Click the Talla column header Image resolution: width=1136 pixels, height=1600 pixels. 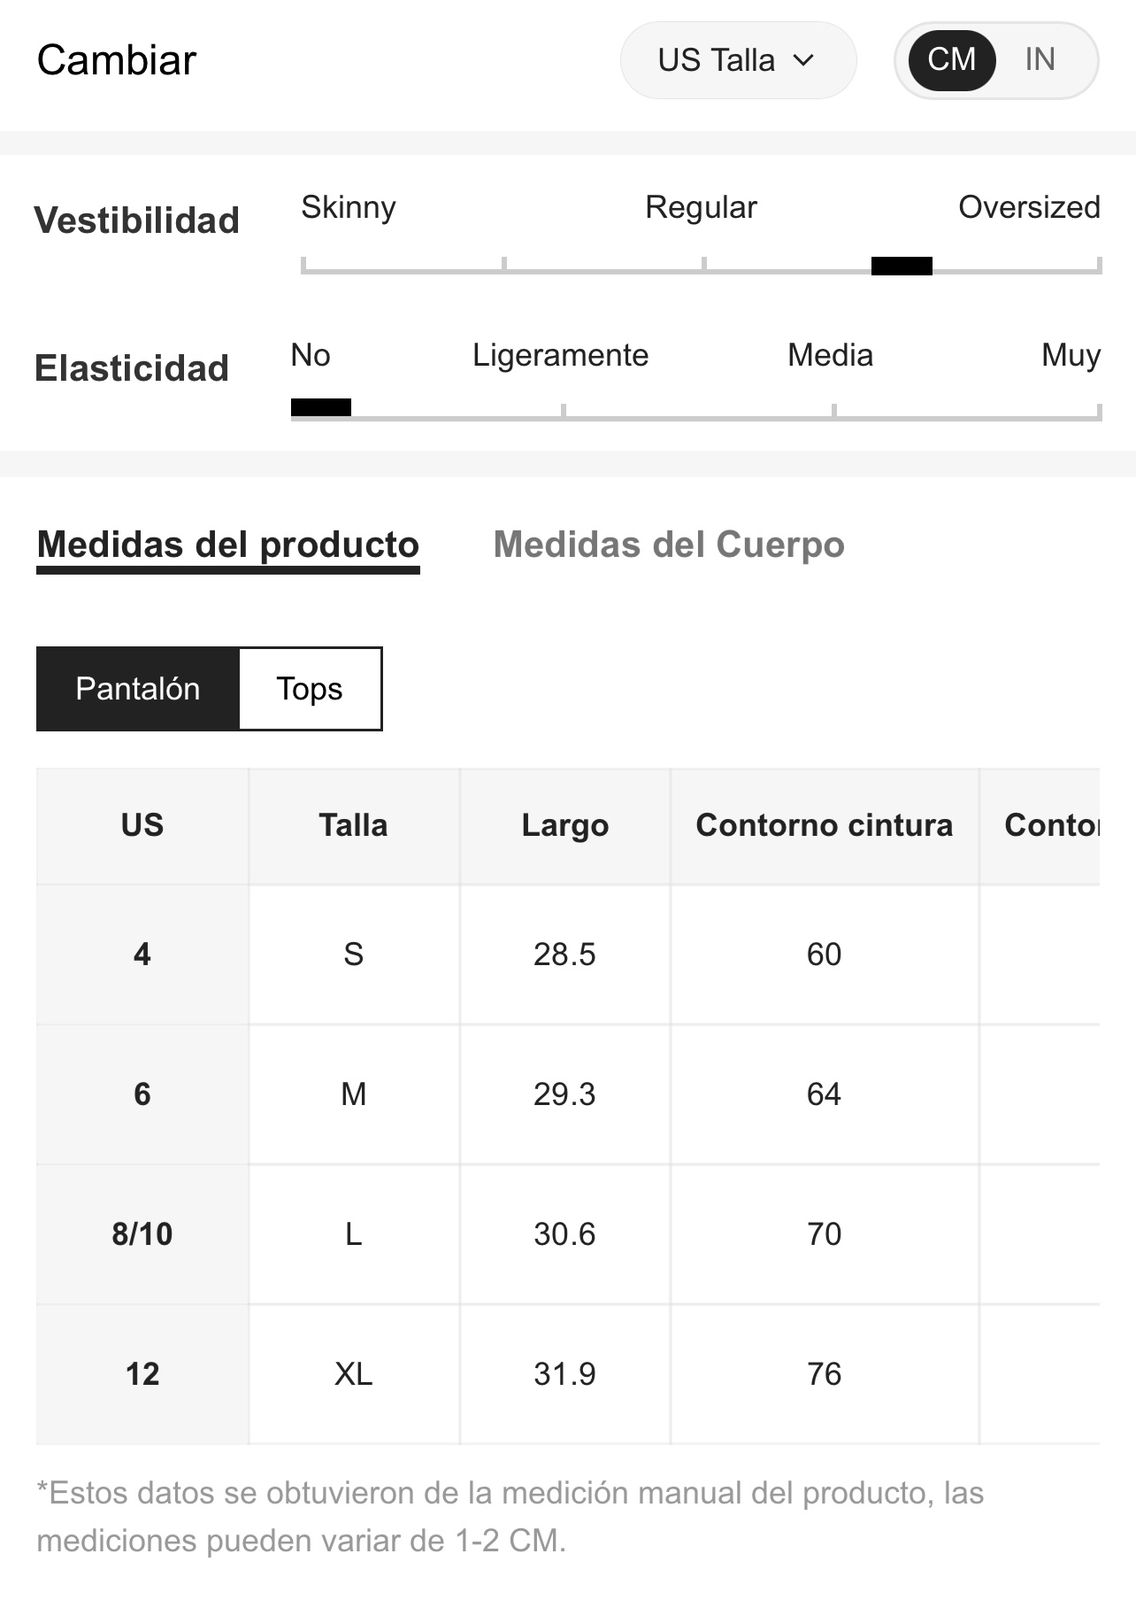(354, 826)
